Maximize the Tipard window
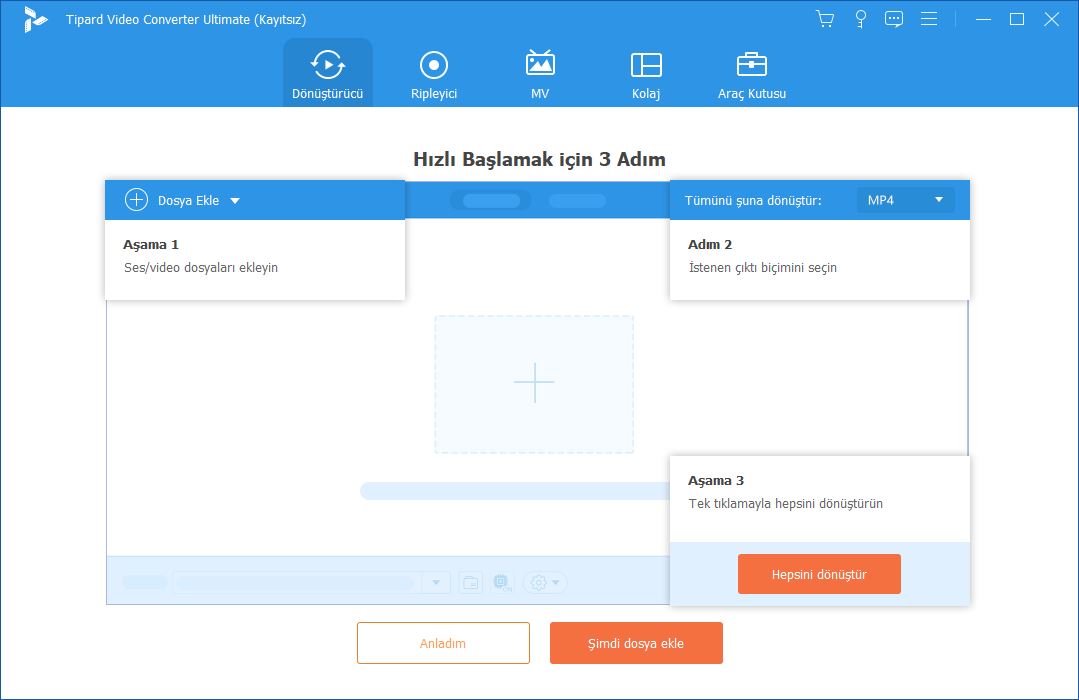Viewport: 1079px width, 700px height. (1016, 19)
